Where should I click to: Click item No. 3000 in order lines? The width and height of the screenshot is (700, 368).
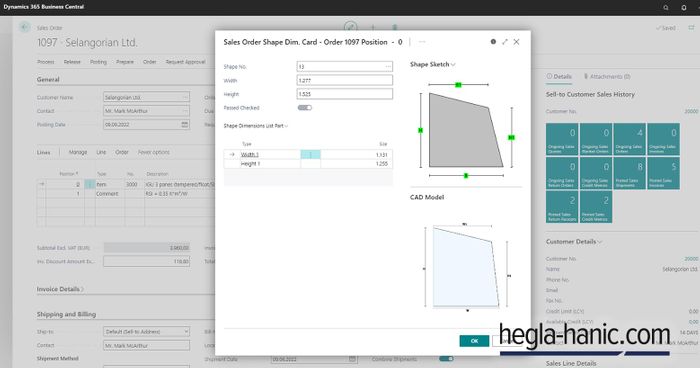click(x=132, y=184)
